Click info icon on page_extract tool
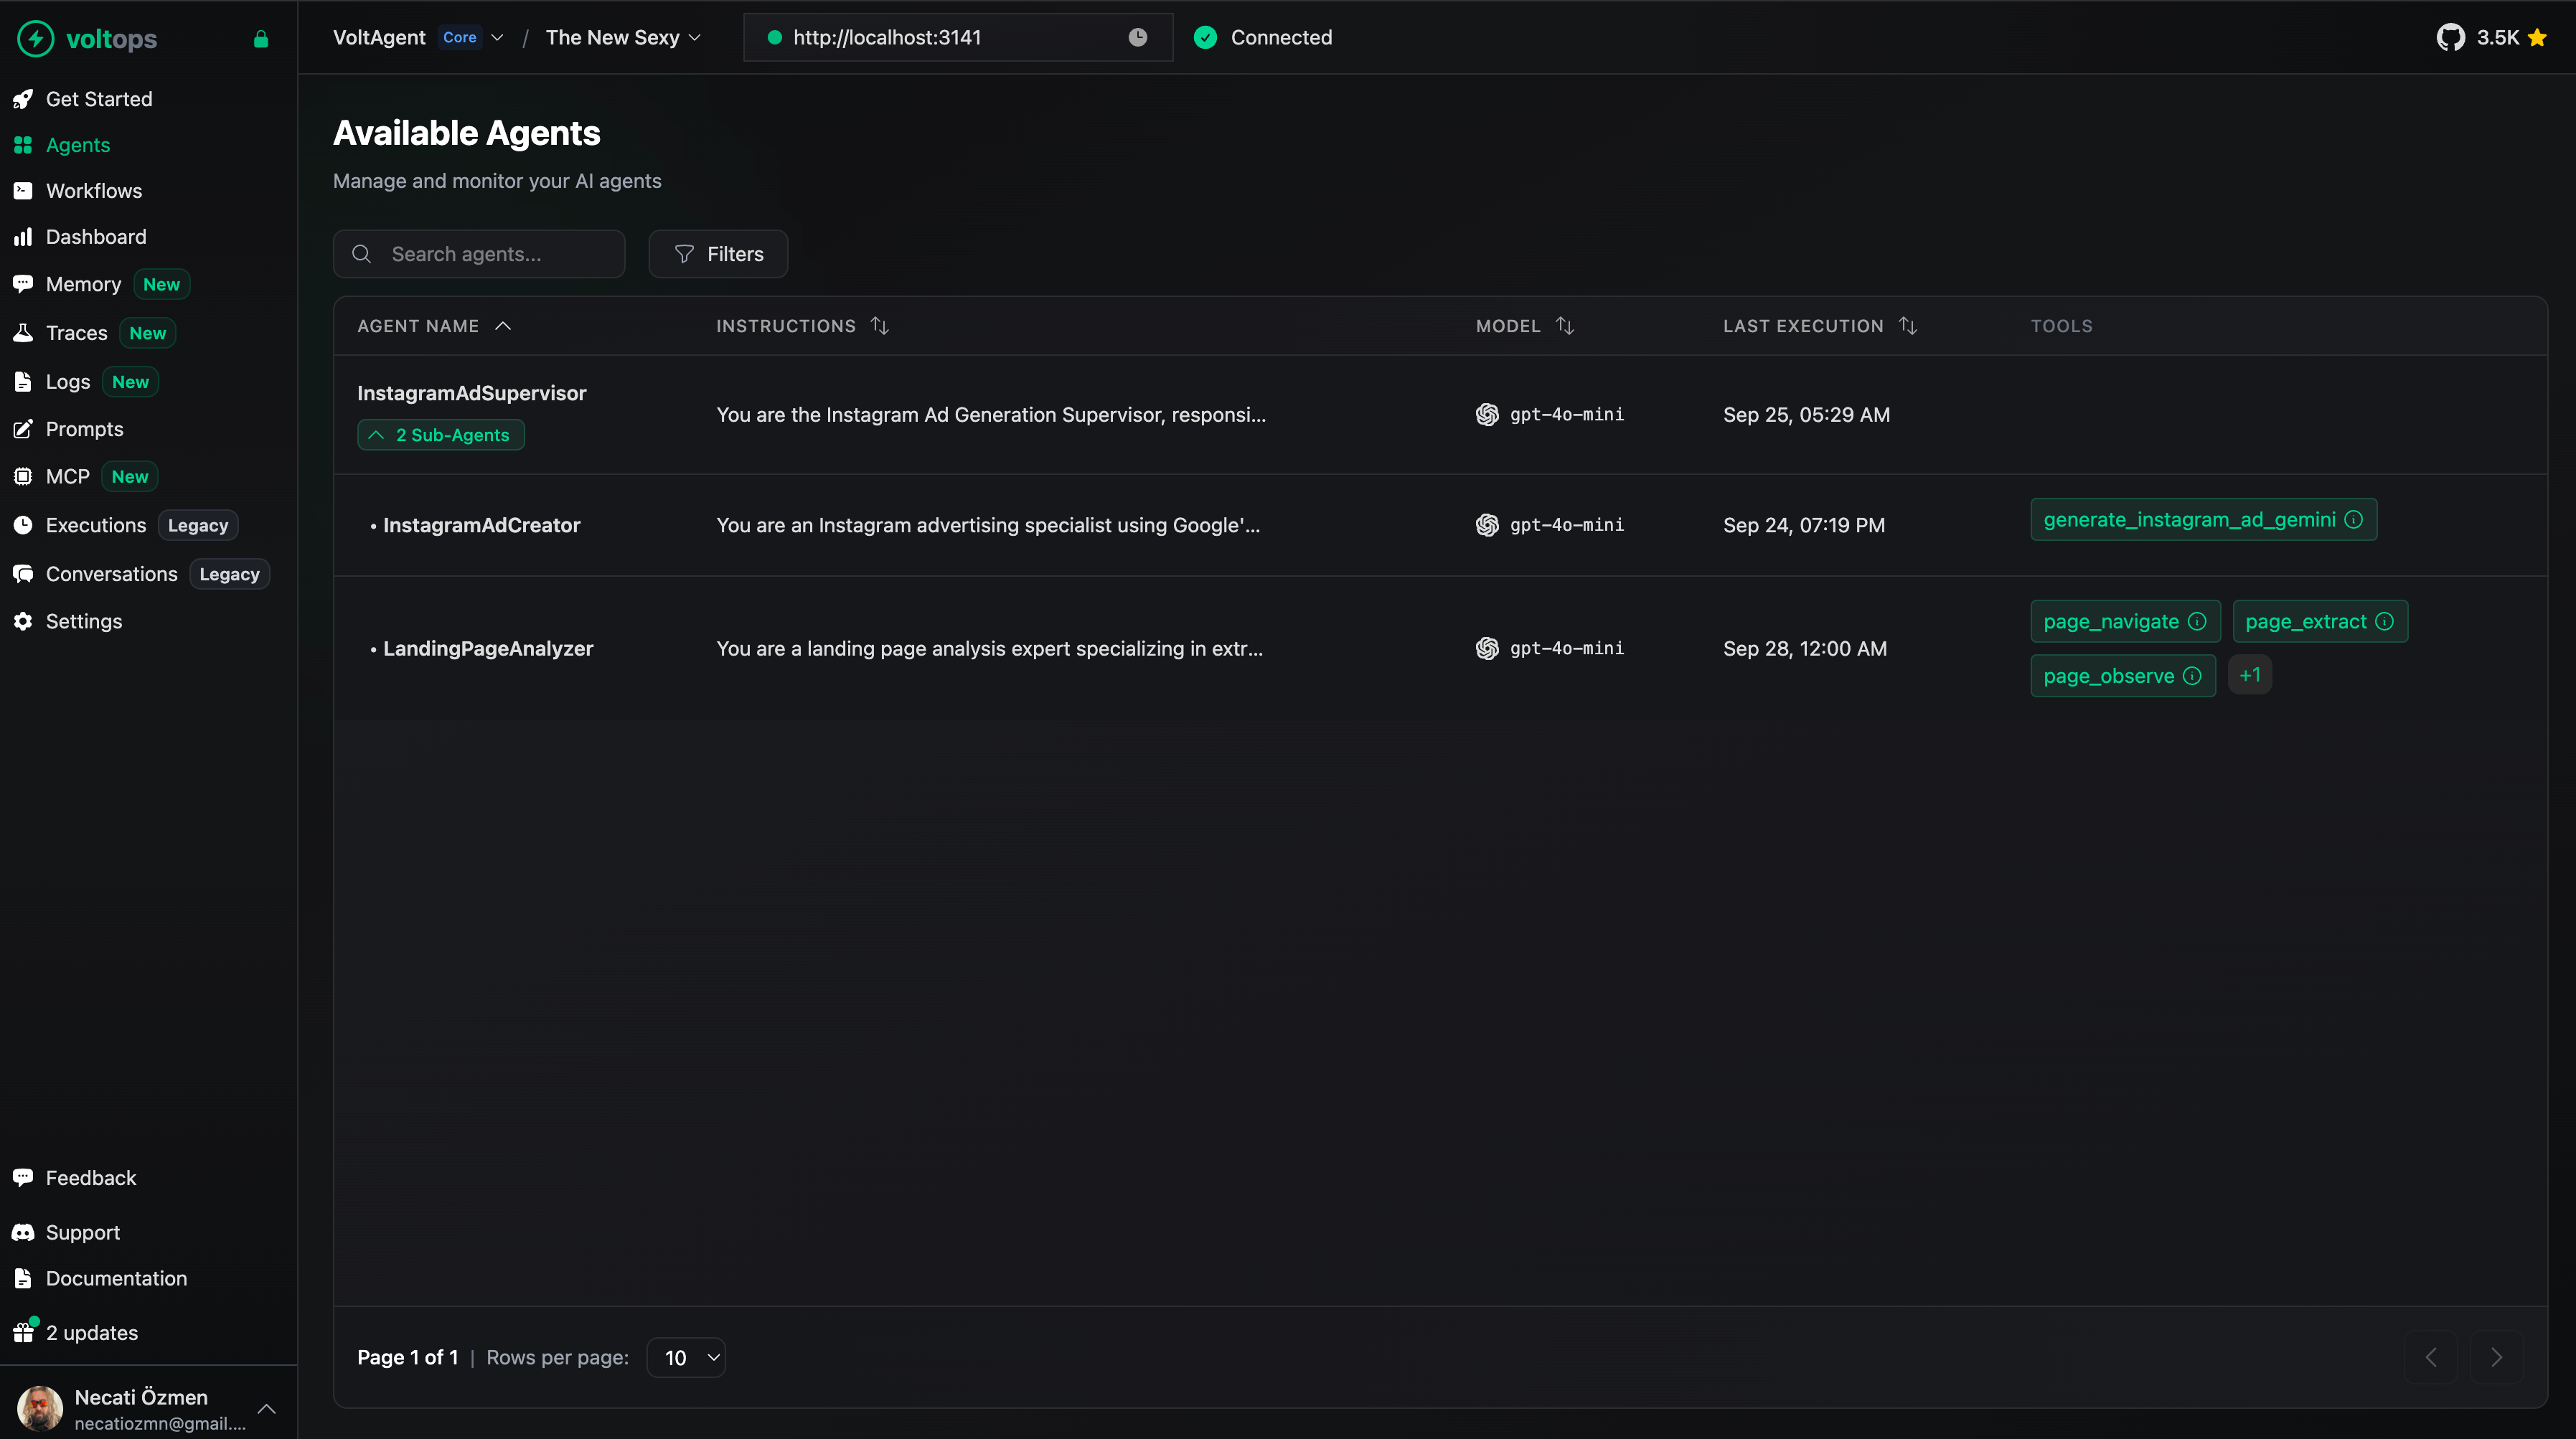Viewport: 2576px width, 1439px height. tap(2385, 621)
